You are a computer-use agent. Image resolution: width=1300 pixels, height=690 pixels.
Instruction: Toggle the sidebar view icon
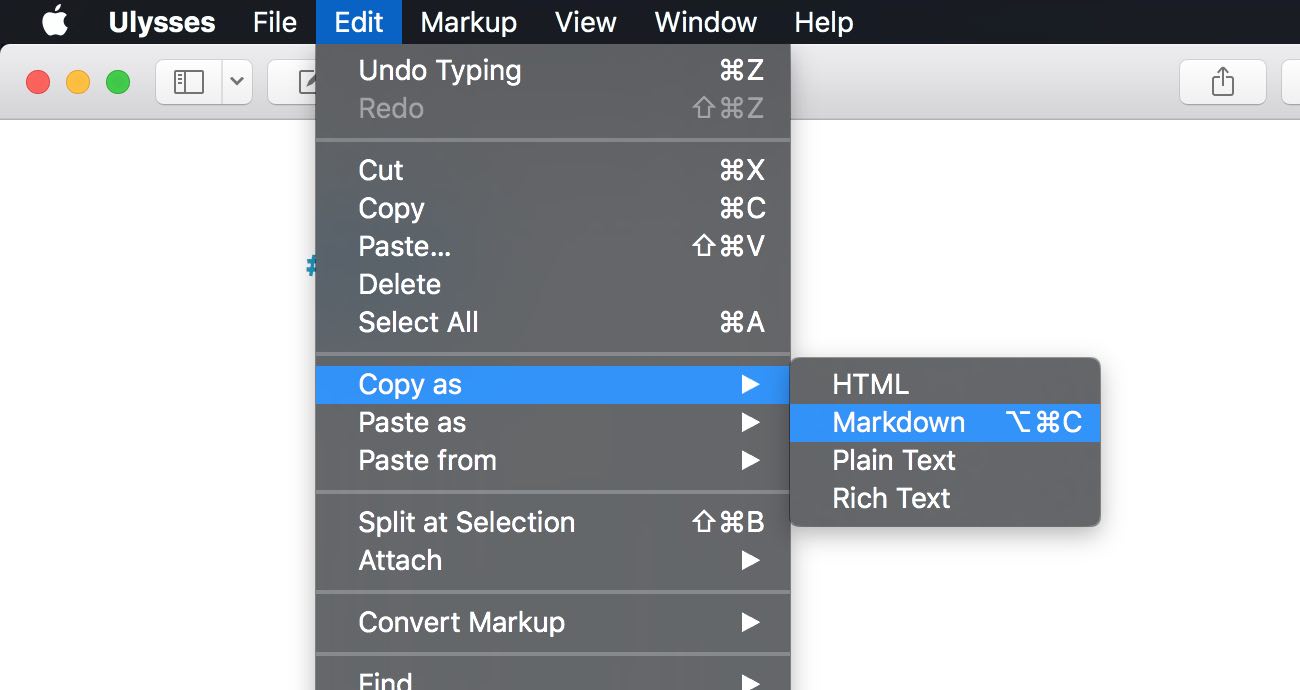click(189, 82)
